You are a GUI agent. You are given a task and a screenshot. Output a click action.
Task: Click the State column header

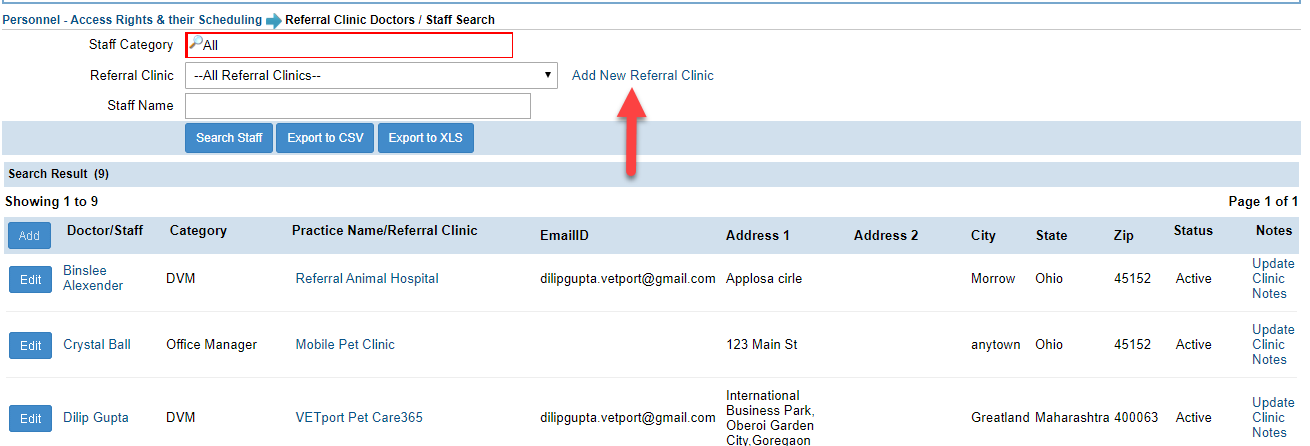click(x=1051, y=235)
